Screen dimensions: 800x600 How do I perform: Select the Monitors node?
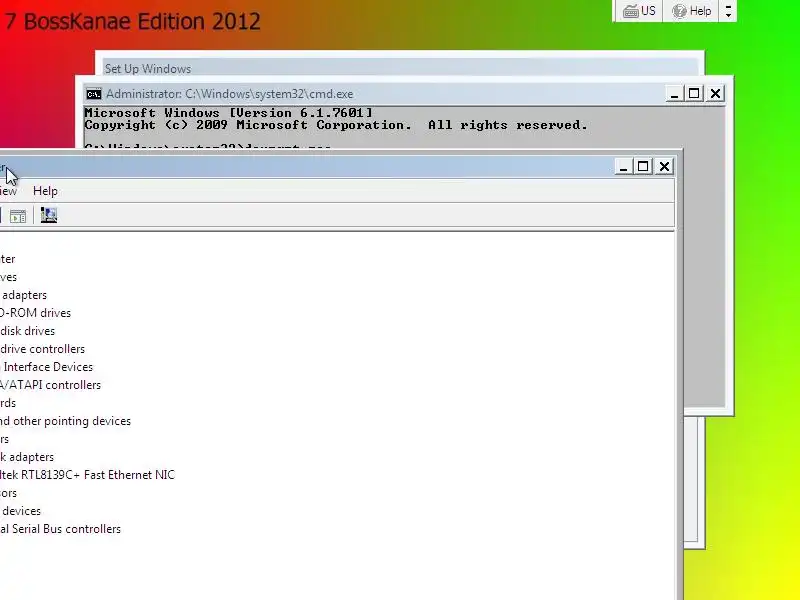[x=5, y=439]
